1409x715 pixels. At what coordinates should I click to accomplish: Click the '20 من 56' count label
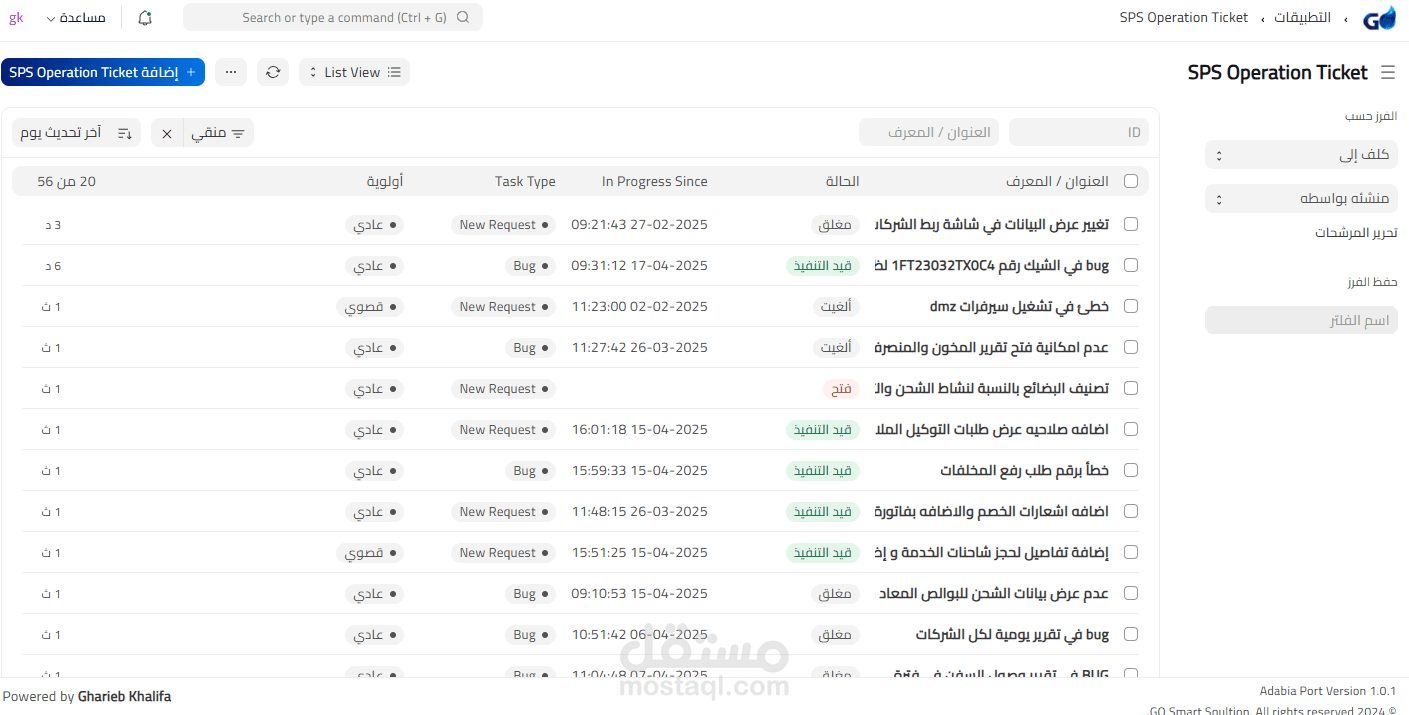tap(67, 181)
